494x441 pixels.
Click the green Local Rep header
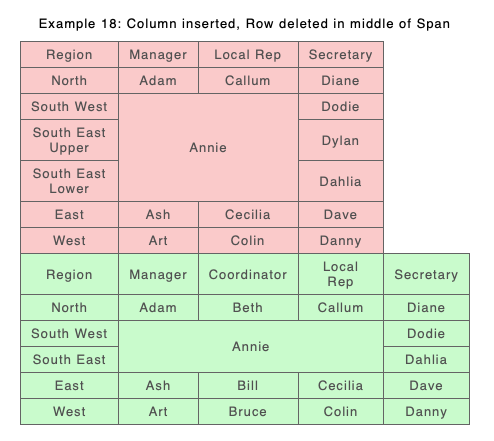point(341,274)
